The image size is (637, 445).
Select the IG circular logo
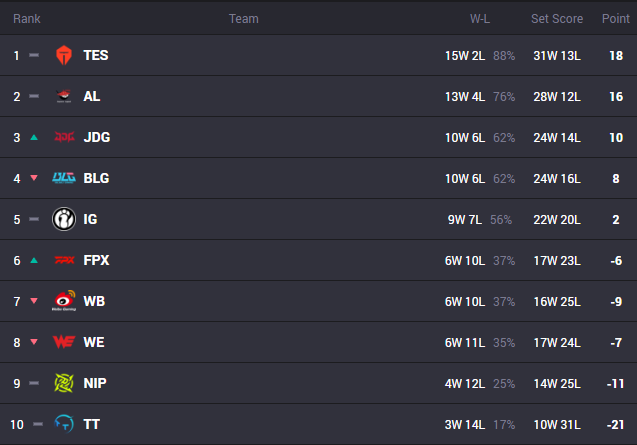tap(64, 219)
